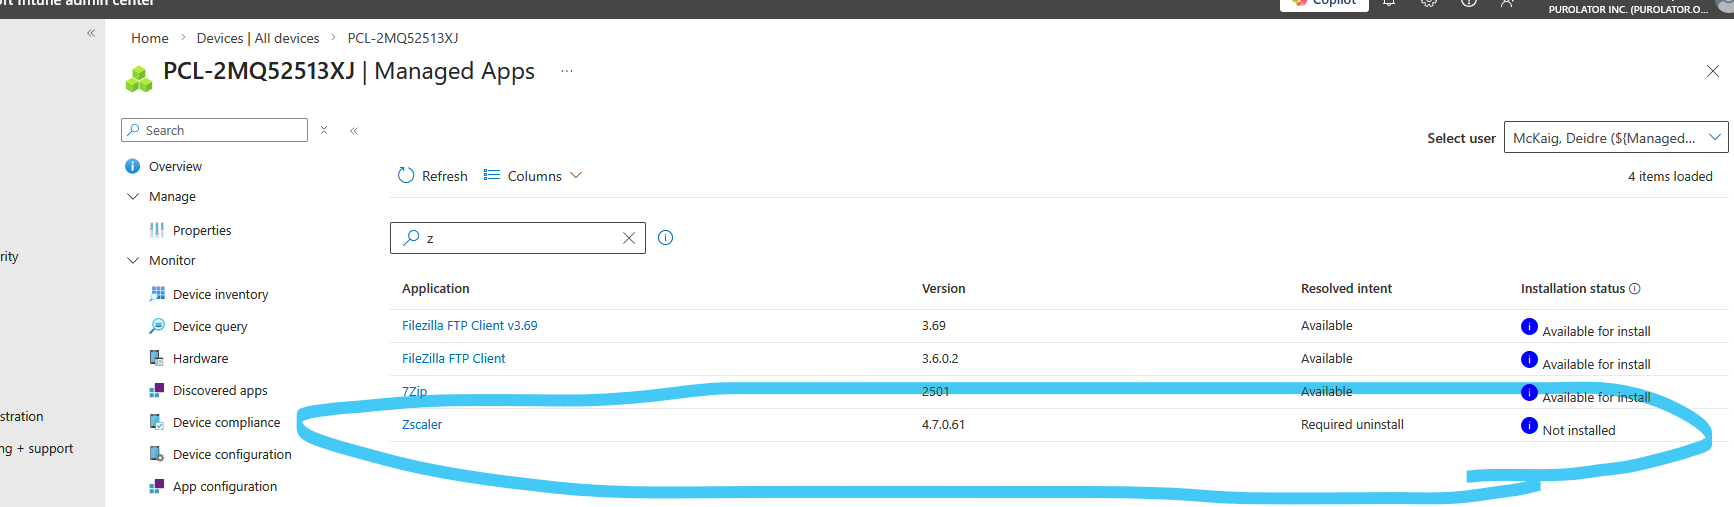
Task: Open the Columns dropdown
Action: click(x=533, y=176)
